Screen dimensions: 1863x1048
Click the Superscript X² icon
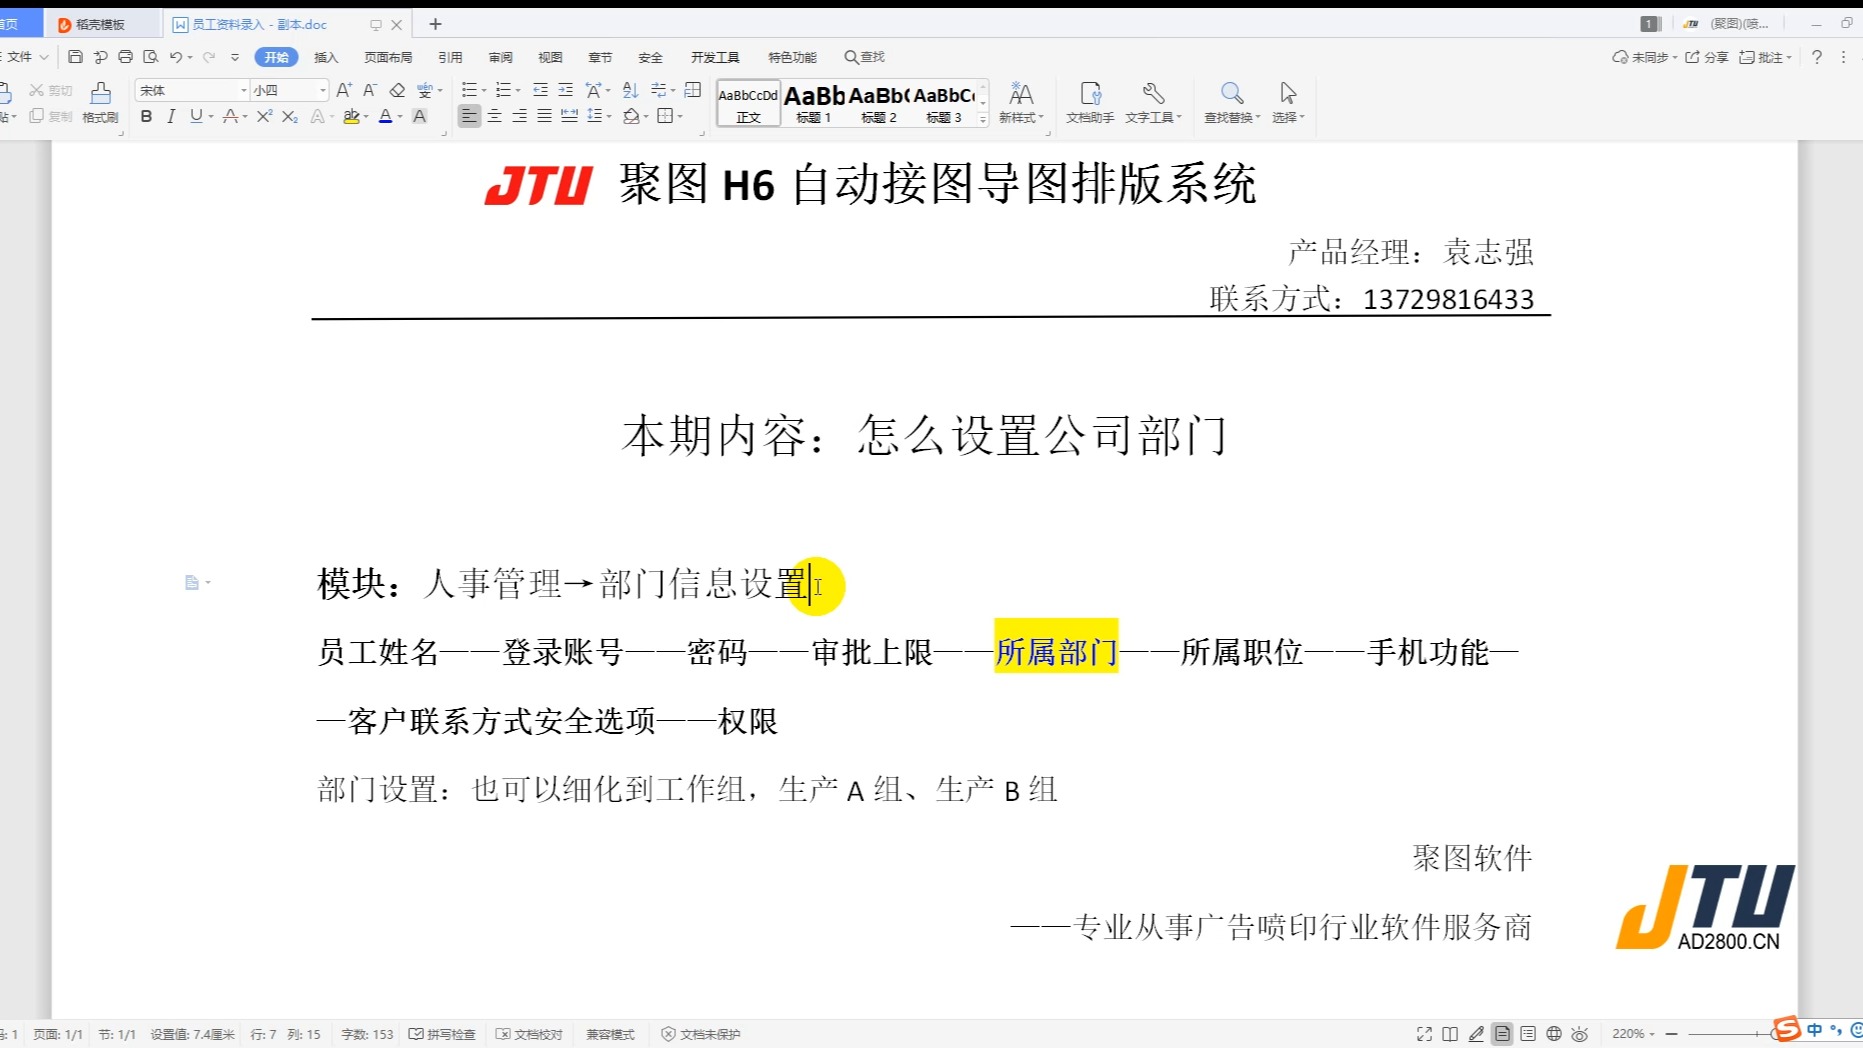point(264,116)
